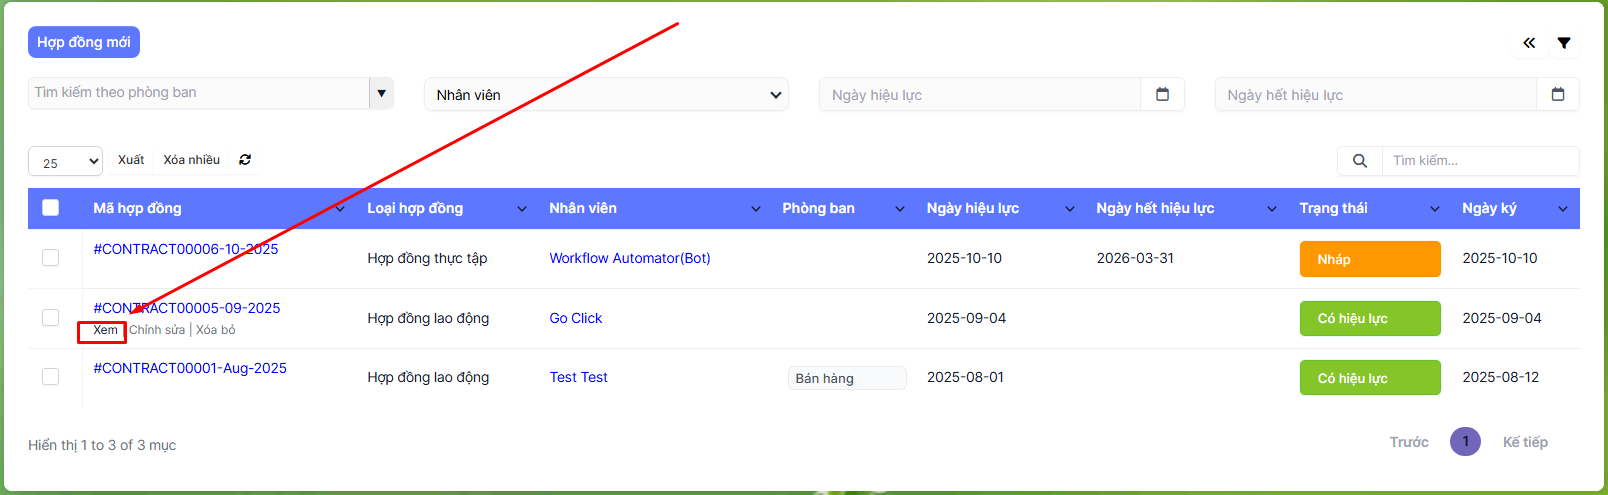This screenshot has width=1608, height=495.
Task: Click Xóa nhiều bulk delete option
Action: pyautogui.click(x=192, y=160)
